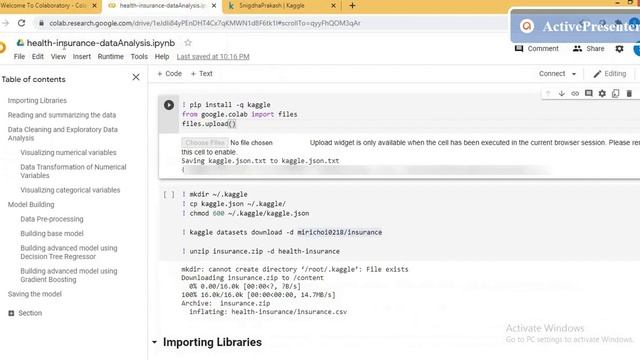Image resolution: width=640 pixels, height=360 pixels.
Task: Open the Runtime menu
Action: click(111, 57)
